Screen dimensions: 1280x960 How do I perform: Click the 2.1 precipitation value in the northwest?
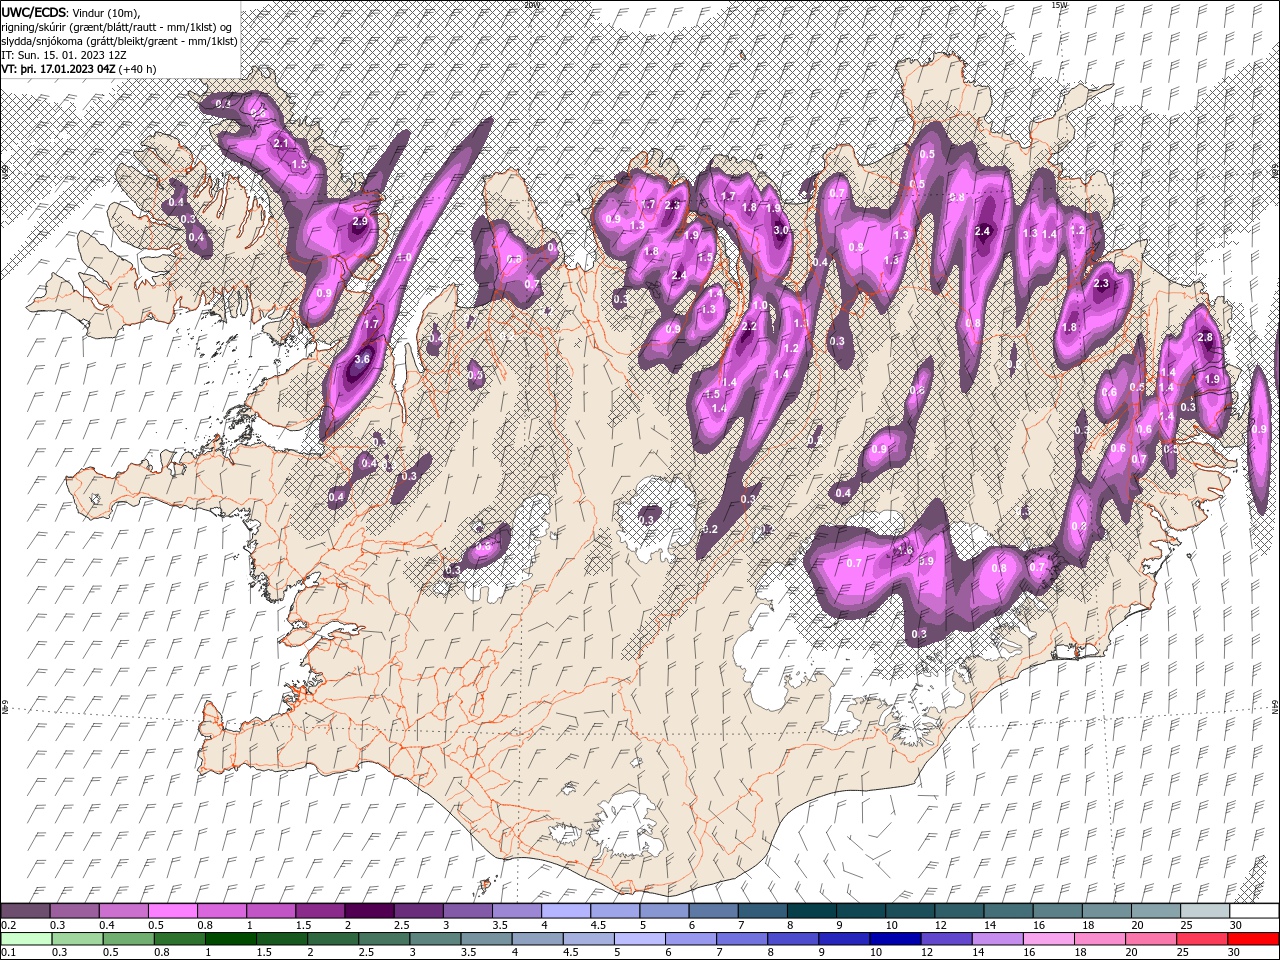281,144
